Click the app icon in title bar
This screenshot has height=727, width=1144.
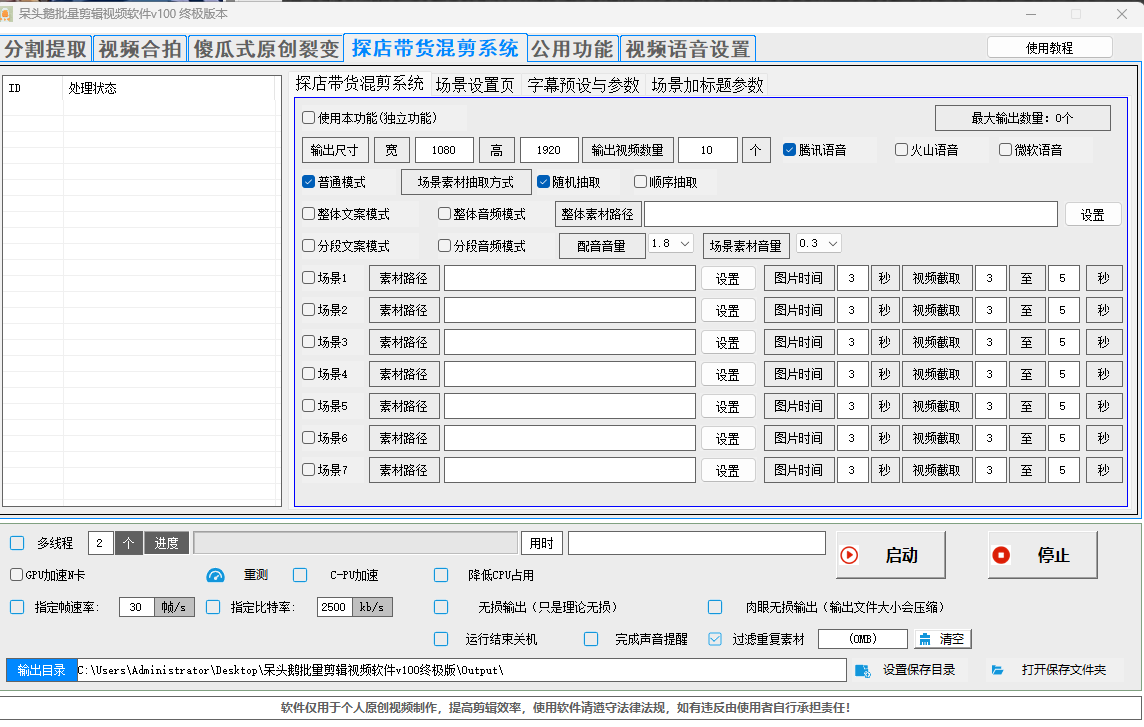point(9,14)
